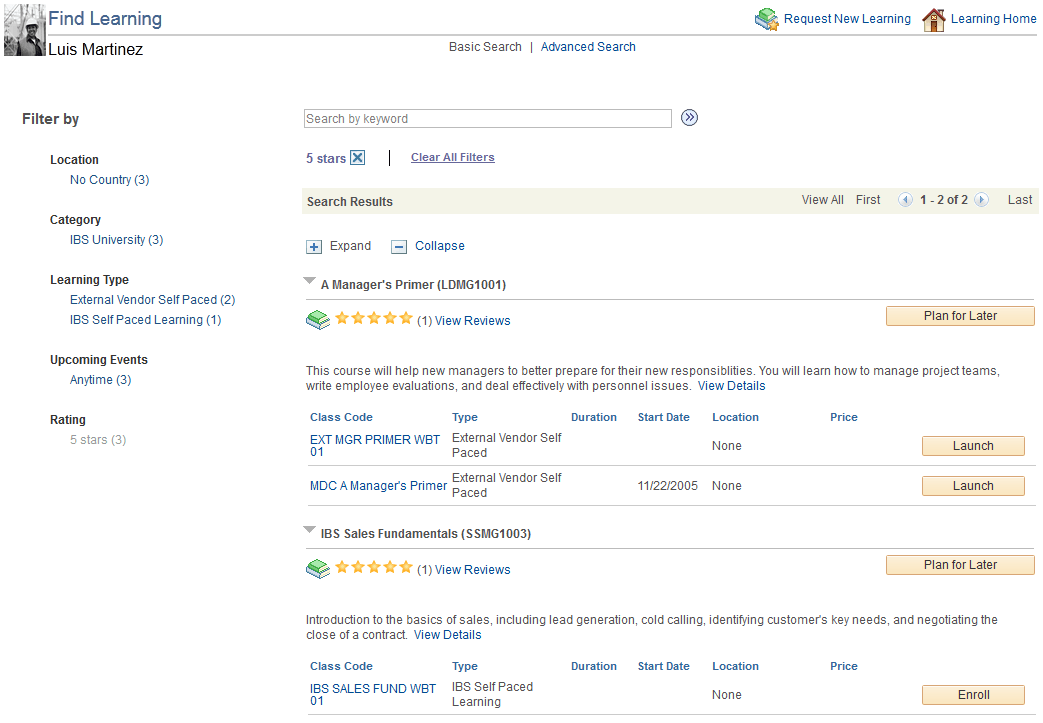Click the books icon beside A Manager's Primer rating

coord(318,319)
